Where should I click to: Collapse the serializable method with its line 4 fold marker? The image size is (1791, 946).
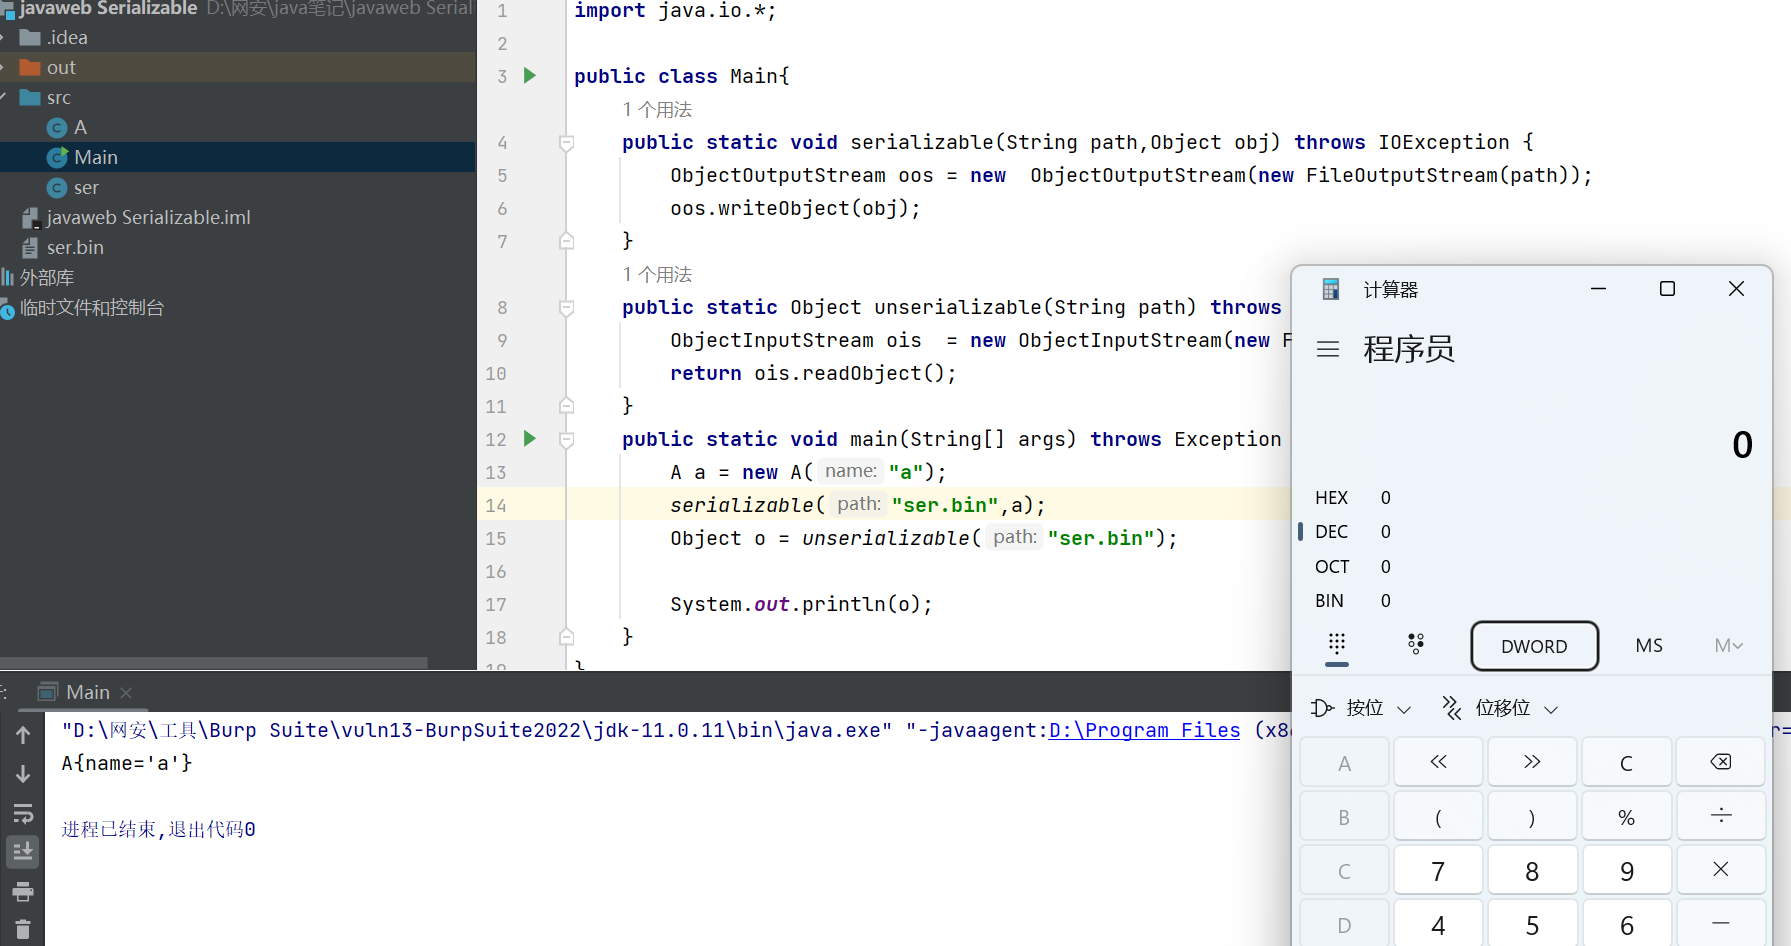[566, 143]
